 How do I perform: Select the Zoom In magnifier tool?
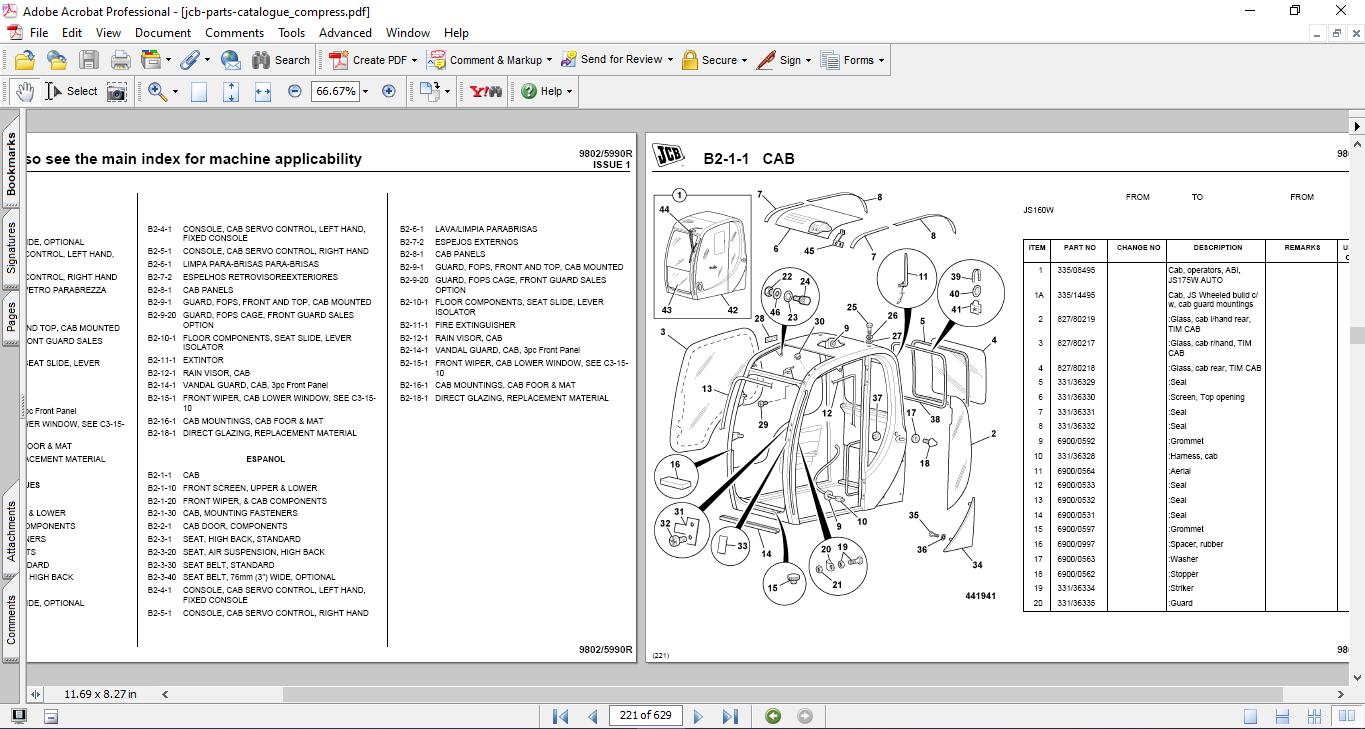pos(157,91)
